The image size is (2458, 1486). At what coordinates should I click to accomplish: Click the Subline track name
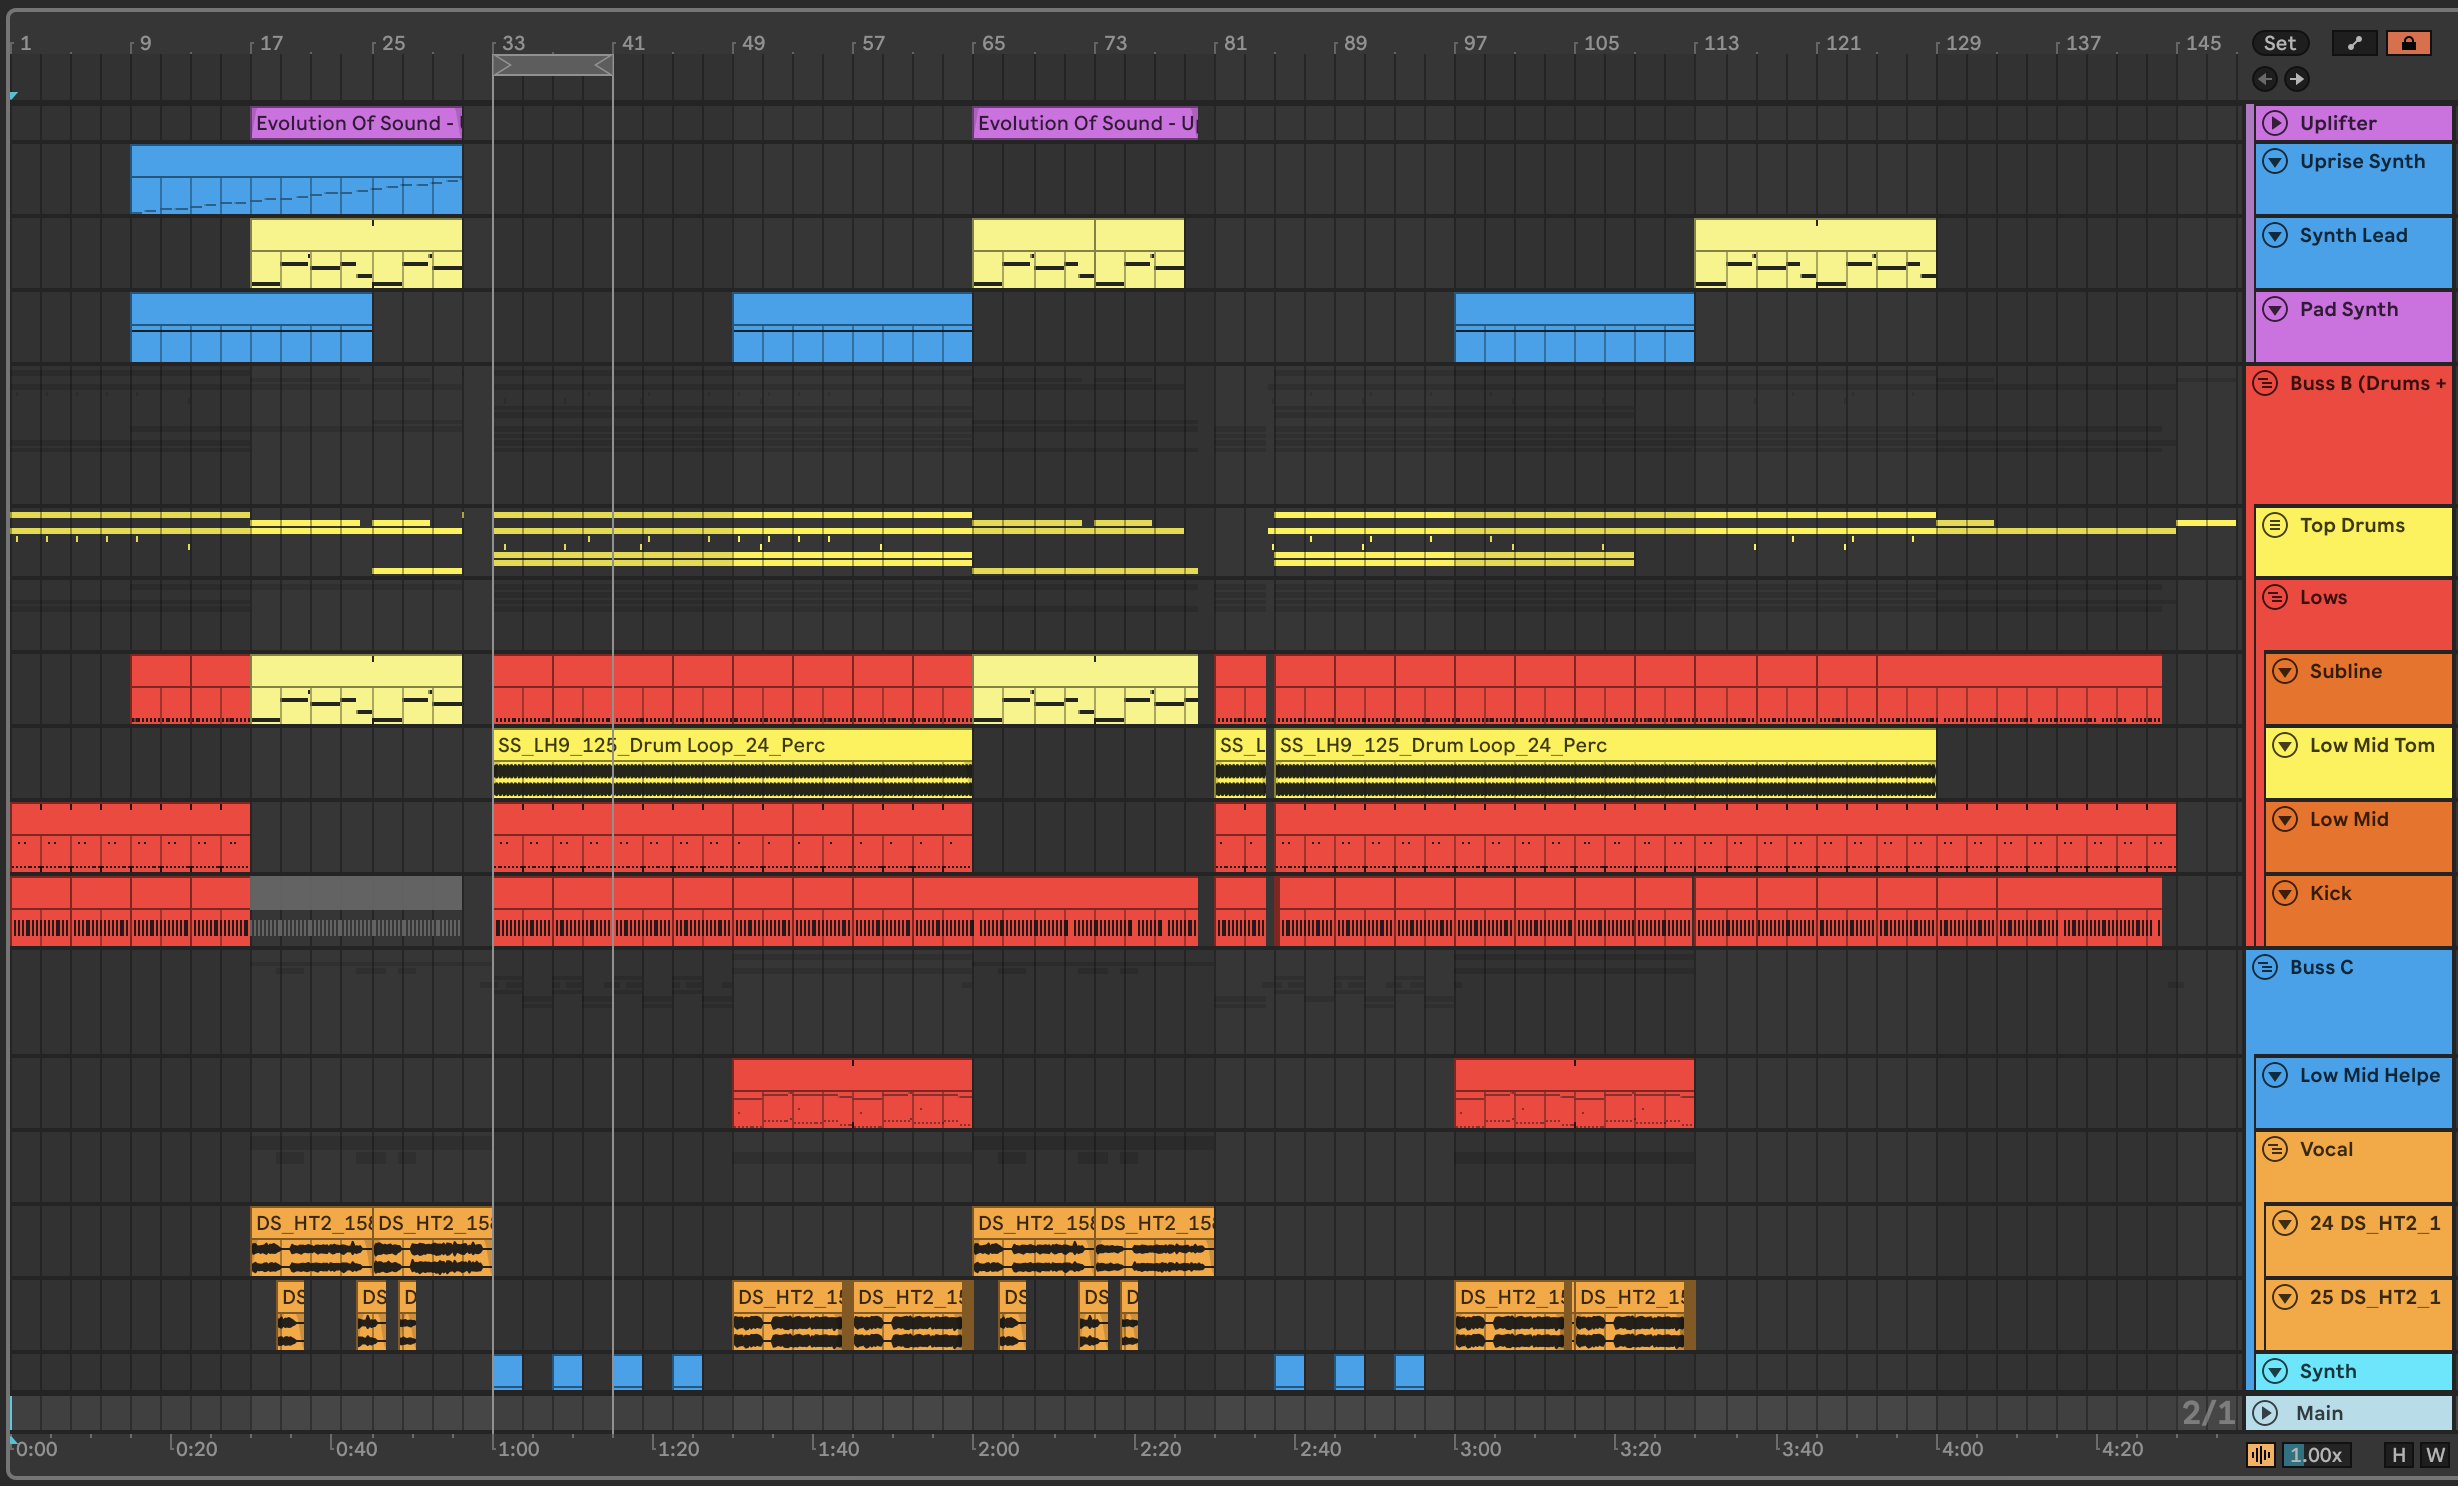tap(2345, 671)
